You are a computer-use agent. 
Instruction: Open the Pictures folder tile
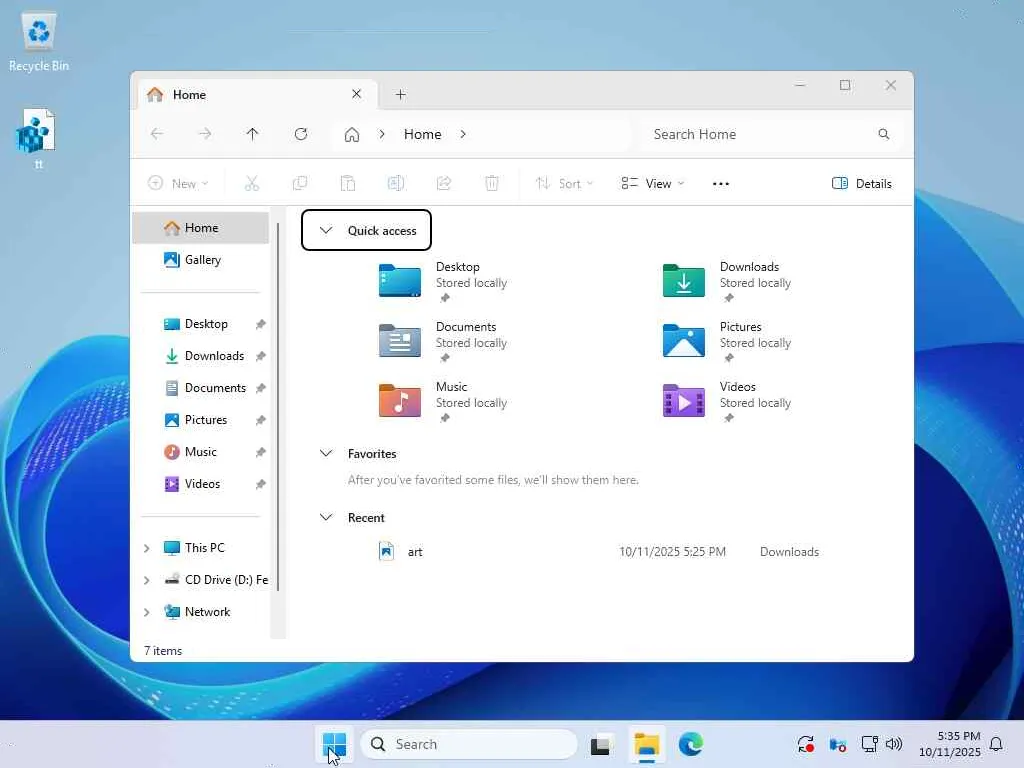[x=684, y=341]
